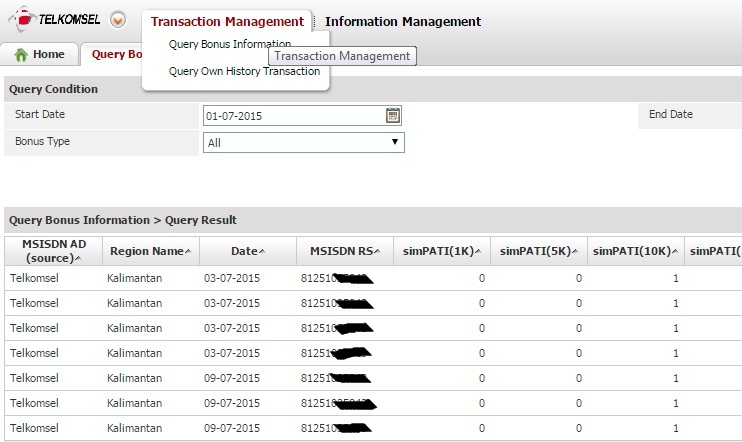This screenshot has height=442, width=742.
Task: Click the Bonus Type label
Action: (42, 141)
